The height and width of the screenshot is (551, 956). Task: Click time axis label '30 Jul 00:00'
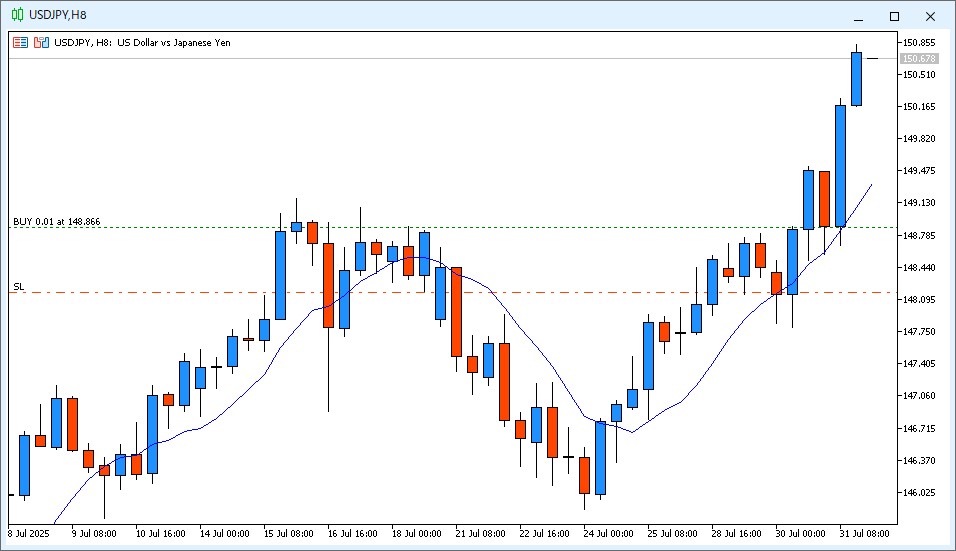coord(801,534)
